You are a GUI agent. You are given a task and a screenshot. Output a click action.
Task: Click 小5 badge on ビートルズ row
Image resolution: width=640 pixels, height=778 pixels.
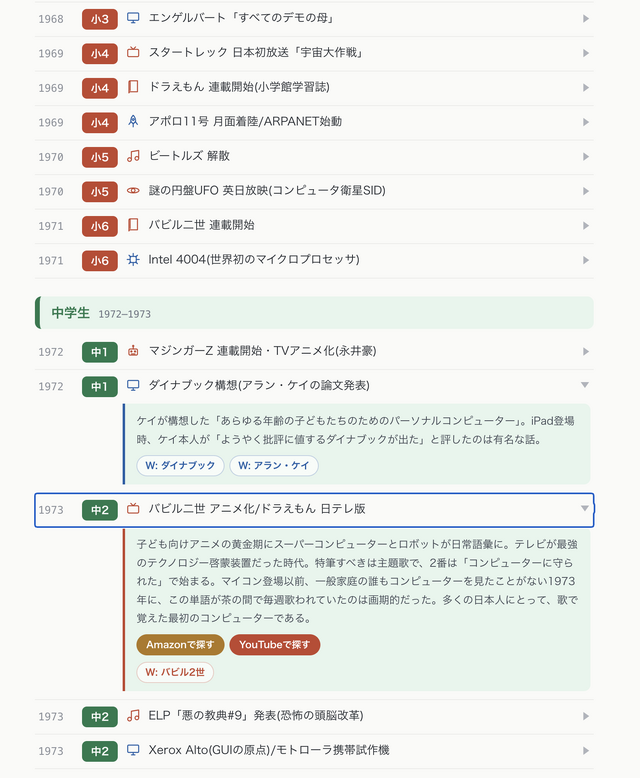click(100, 157)
